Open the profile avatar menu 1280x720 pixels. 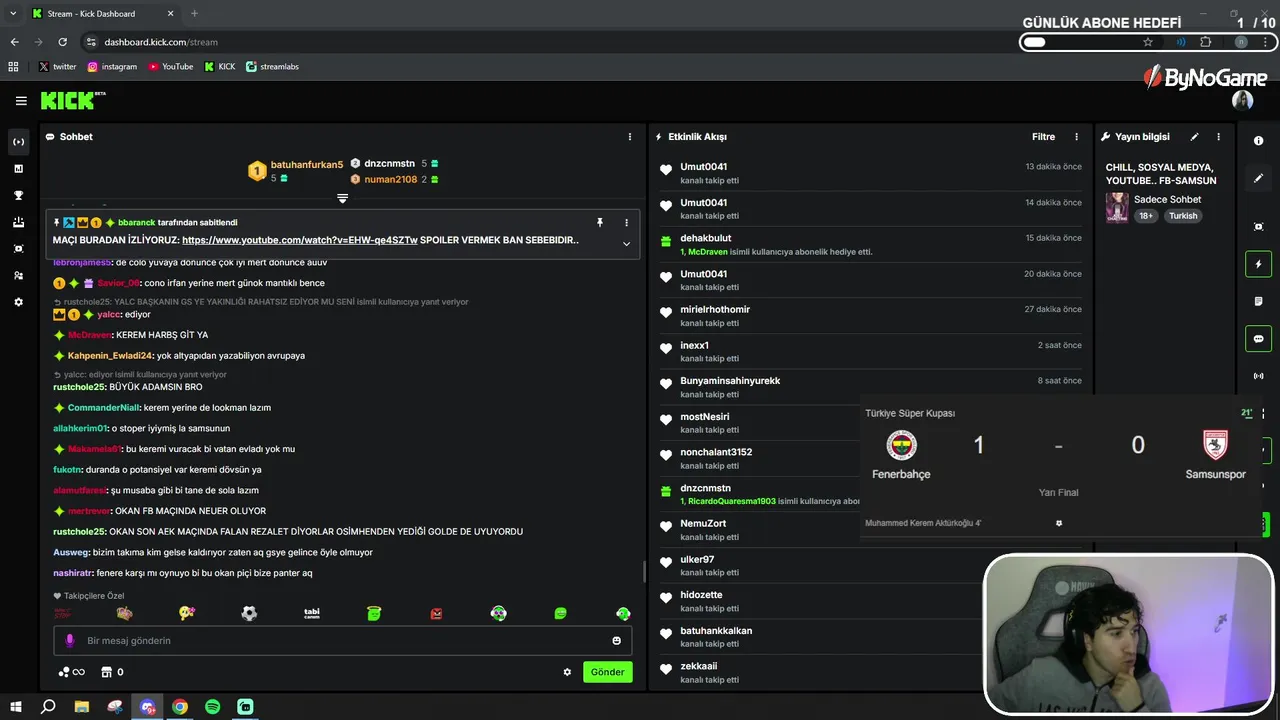point(1242,100)
